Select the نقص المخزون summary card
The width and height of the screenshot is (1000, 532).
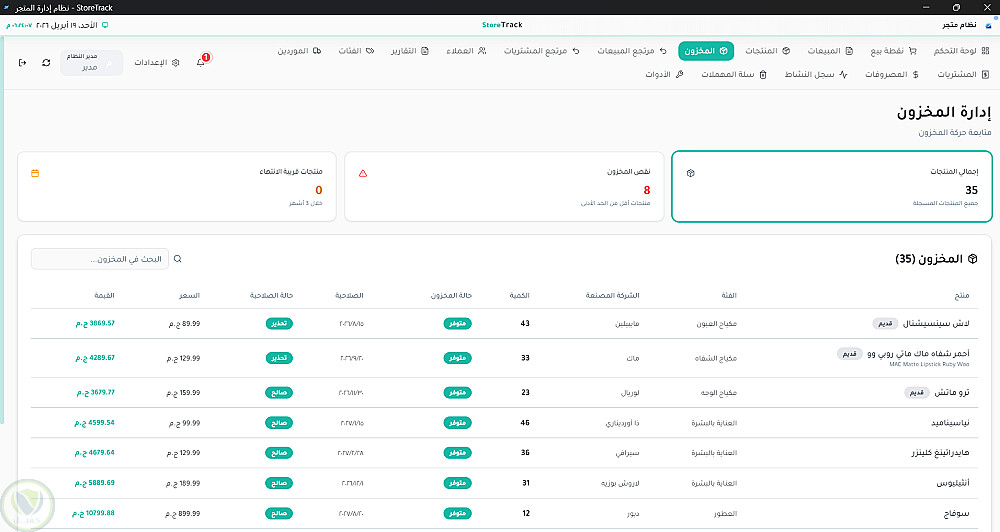504,186
